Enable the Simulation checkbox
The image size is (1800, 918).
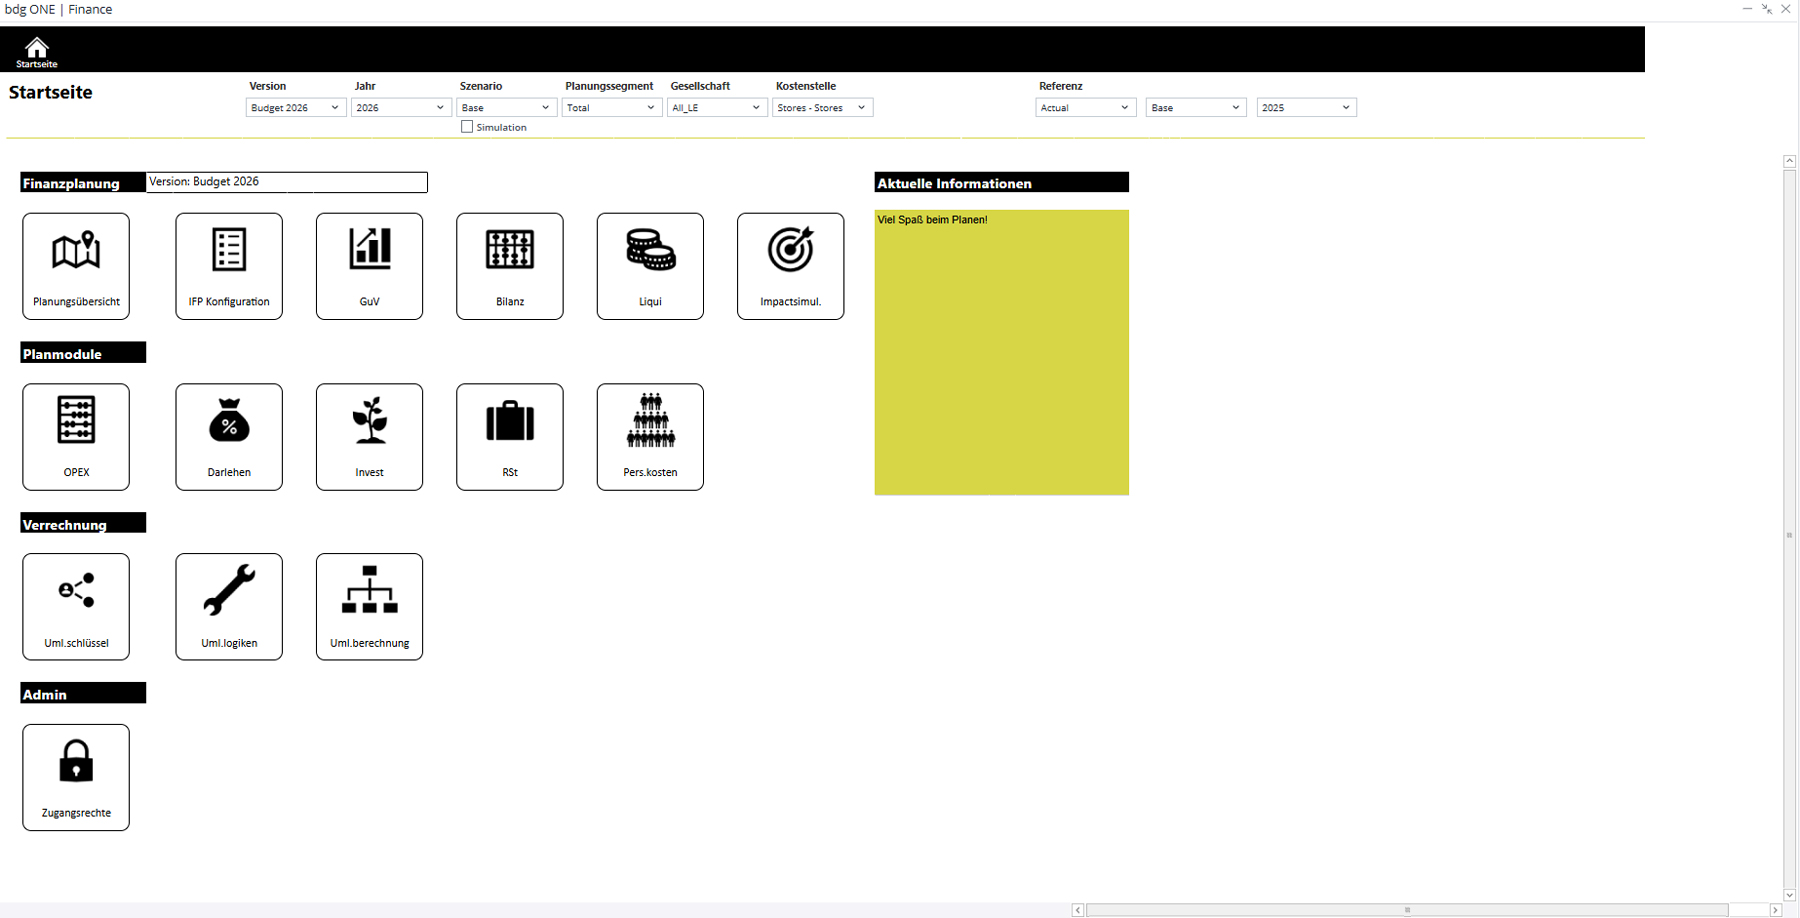[x=467, y=127]
